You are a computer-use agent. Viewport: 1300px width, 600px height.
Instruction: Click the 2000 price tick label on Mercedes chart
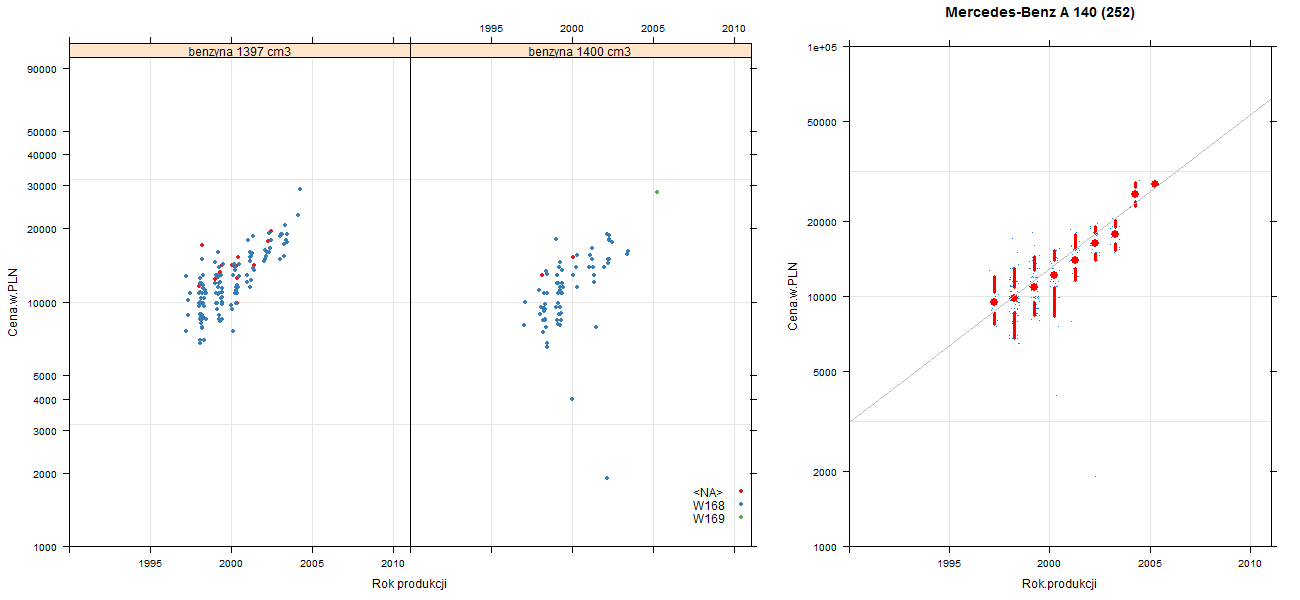point(825,472)
